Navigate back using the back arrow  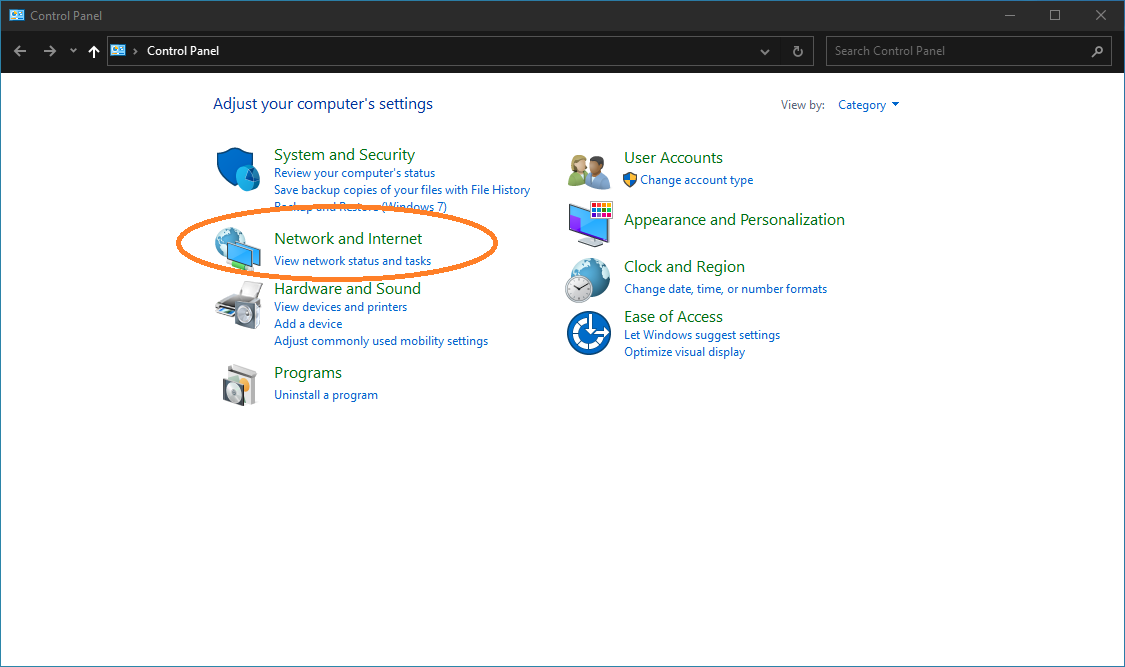pos(20,51)
